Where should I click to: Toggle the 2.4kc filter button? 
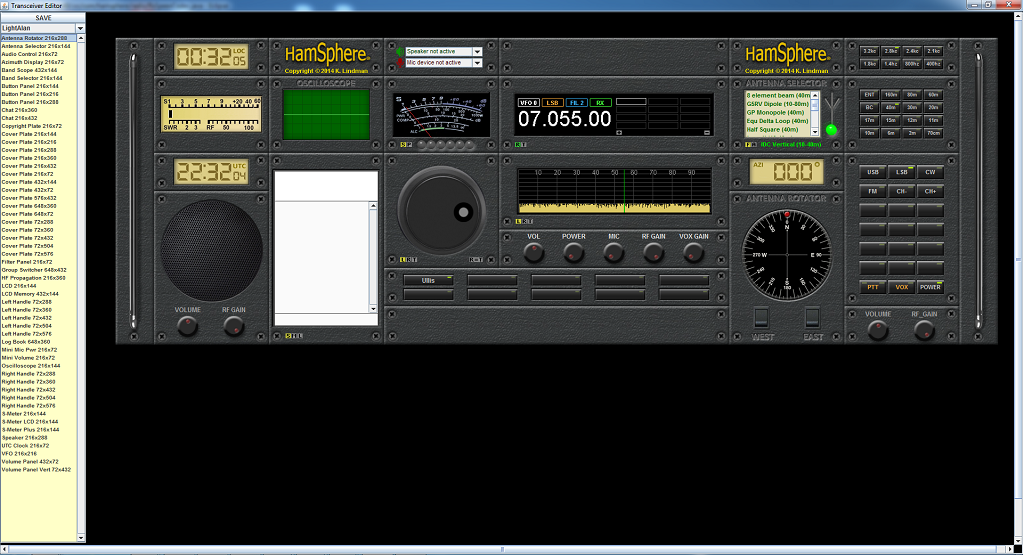point(912,51)
